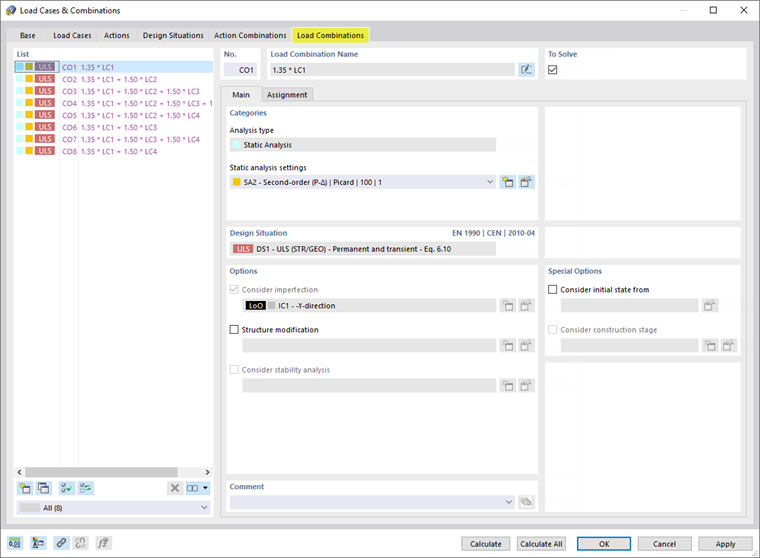The height and width of the screenshot is (558, 760).
Task: Open the Comment dropdown
Action: [509, 502]
